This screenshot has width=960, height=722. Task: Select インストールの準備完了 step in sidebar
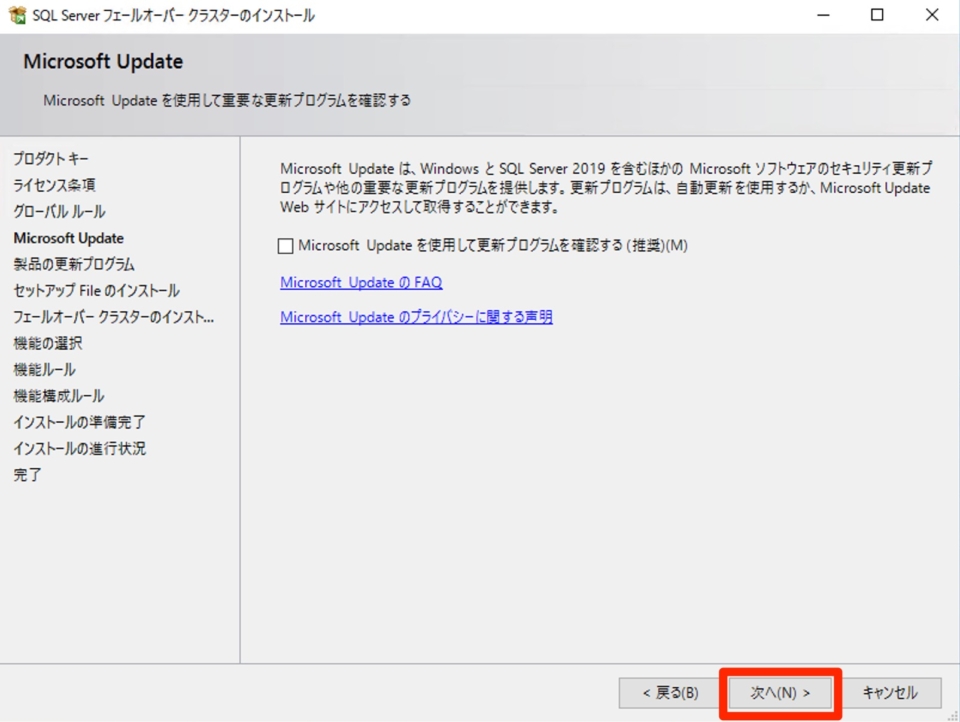click(x=80, y=422)
